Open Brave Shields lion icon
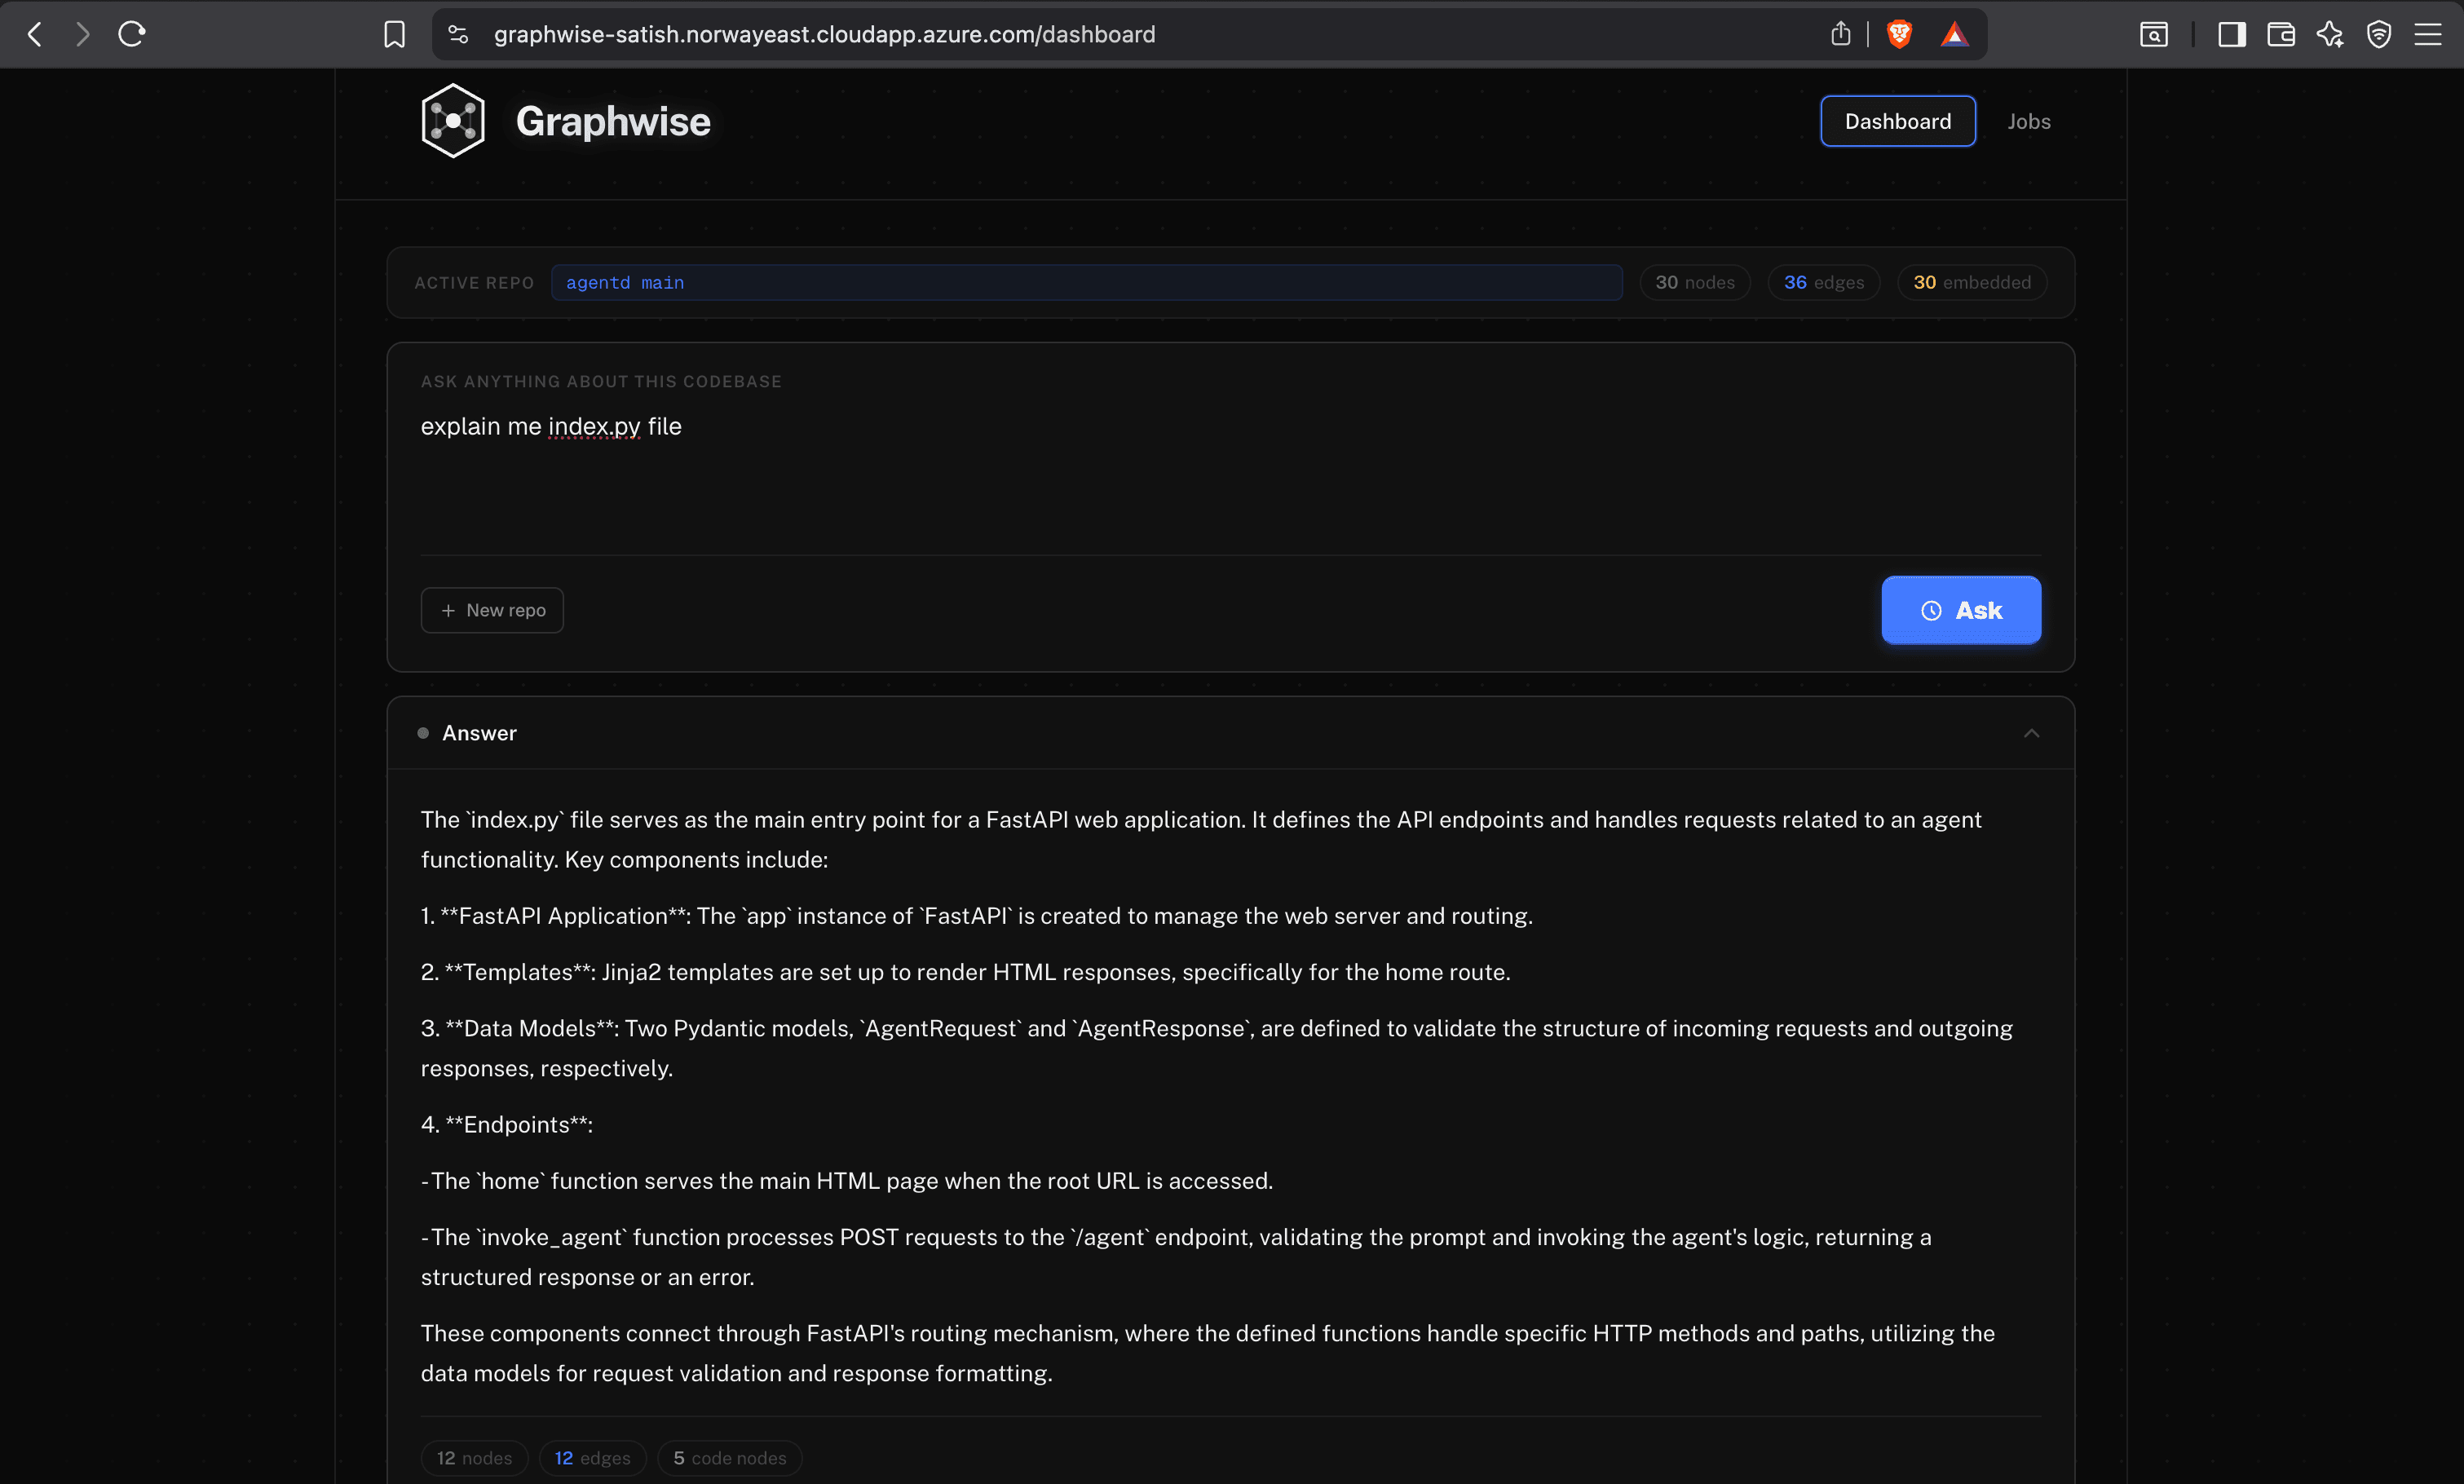The width and height of the screenshot is (2464, 1484). click(x=1899, y=33)
